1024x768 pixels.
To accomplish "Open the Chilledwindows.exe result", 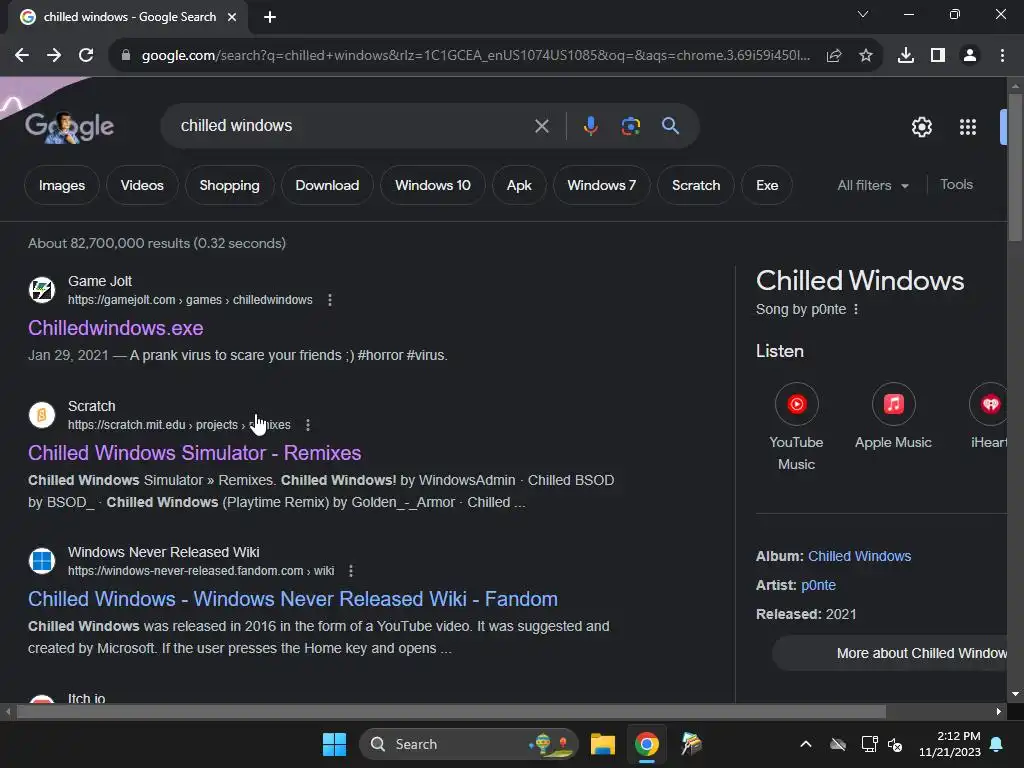I will point(116,328).
